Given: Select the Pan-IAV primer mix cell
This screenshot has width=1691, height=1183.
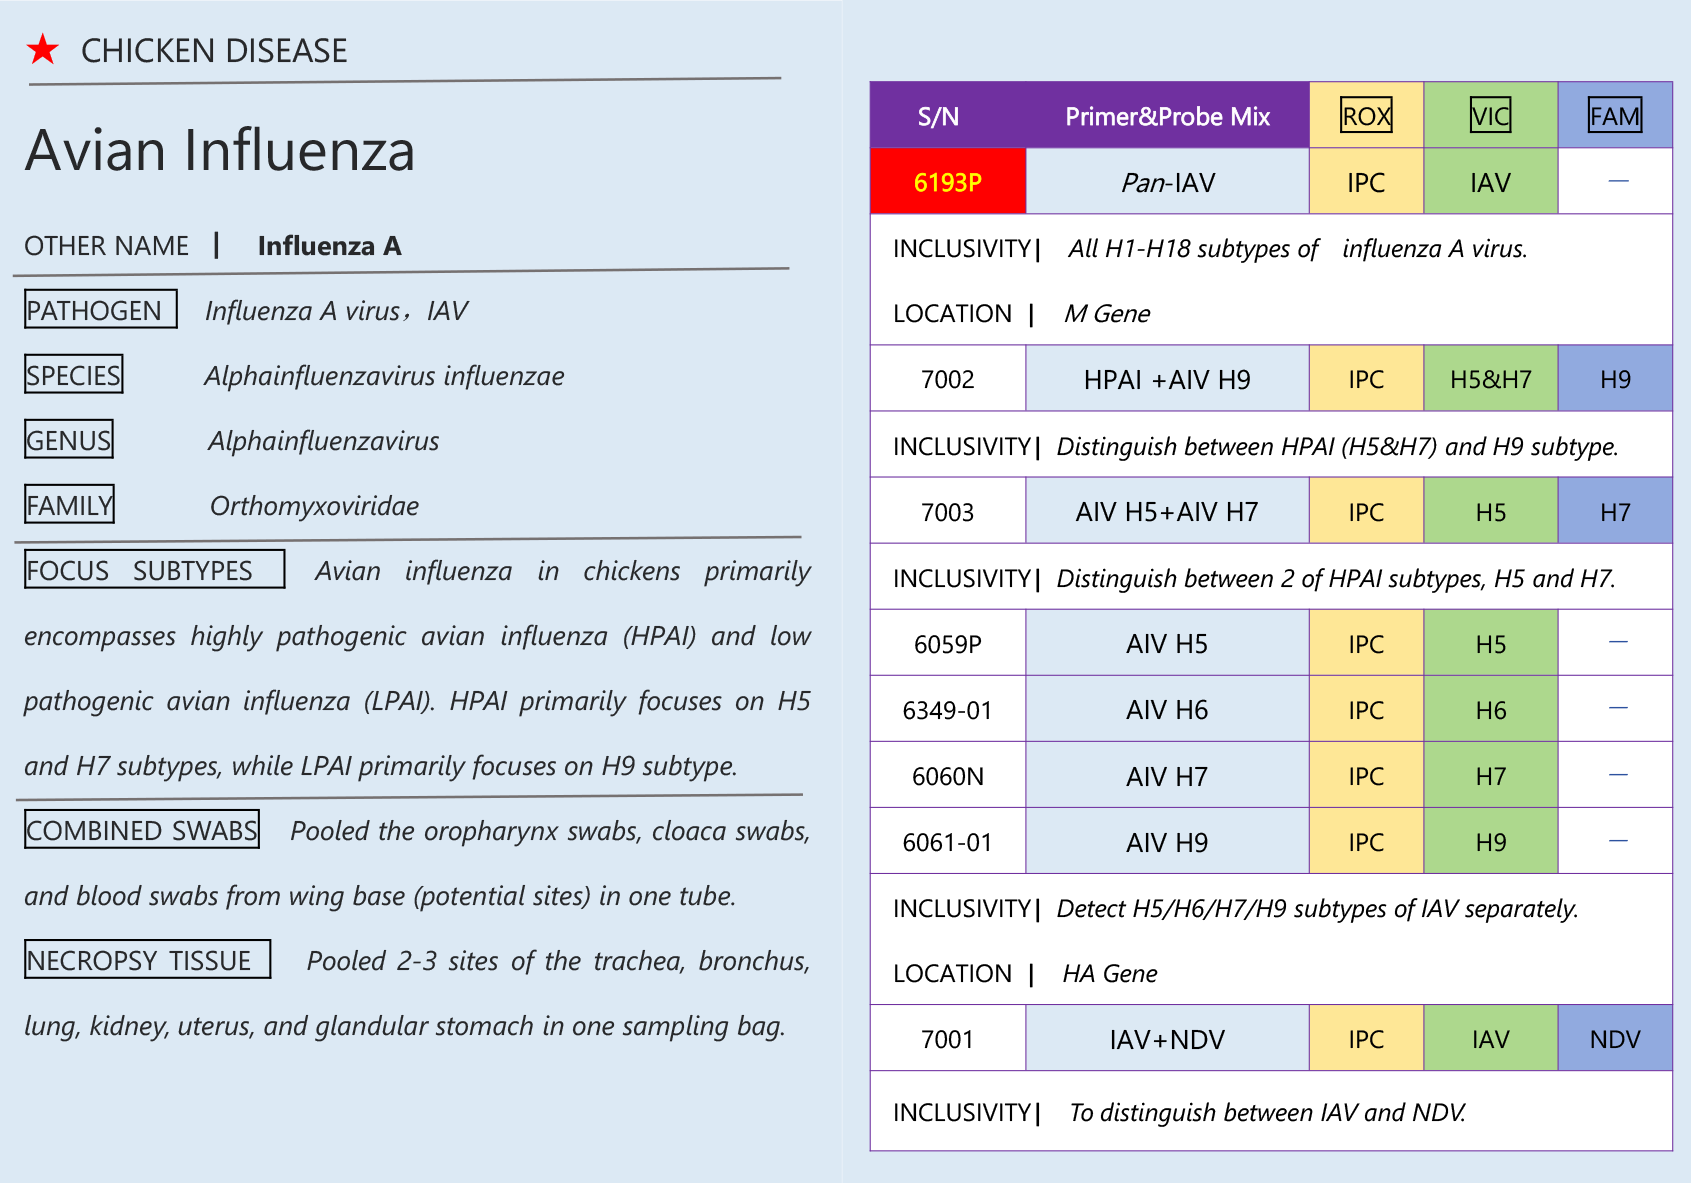Looking at the screenshot, I should 1167,182.
